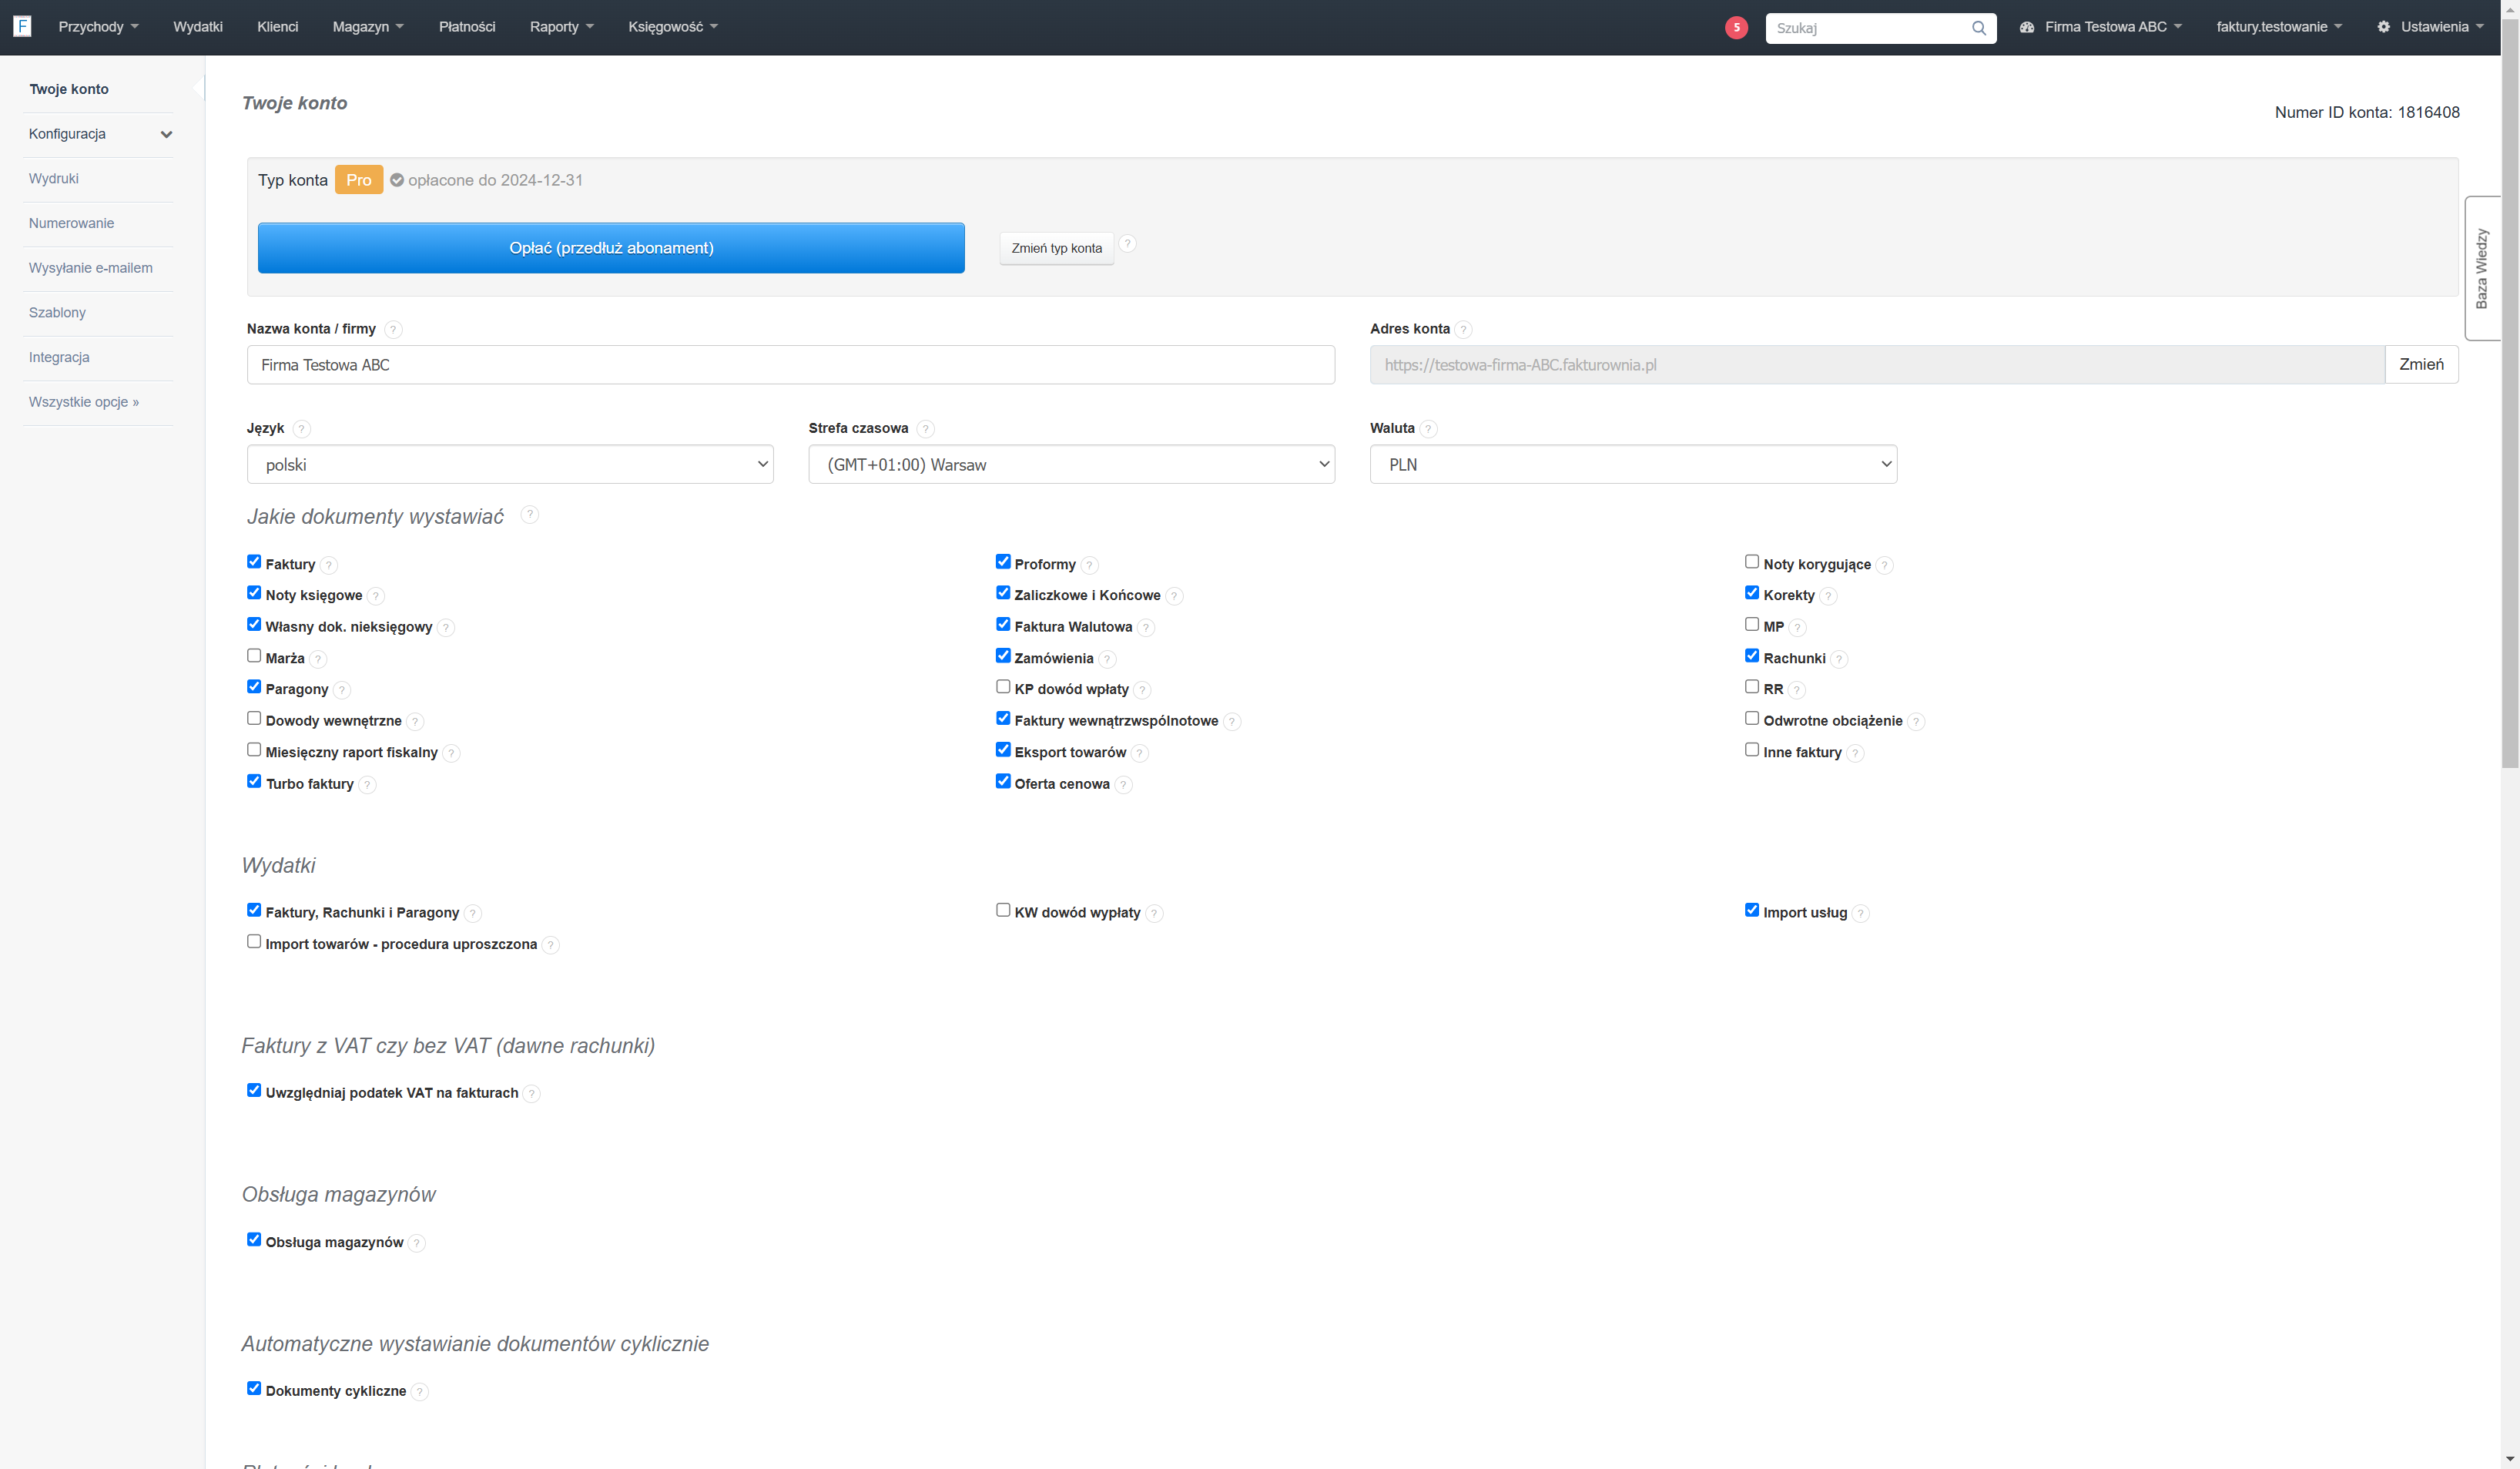Click help icon beside Adres konta label
The image size is (2520, 1469).
[x=1463, y=329]
